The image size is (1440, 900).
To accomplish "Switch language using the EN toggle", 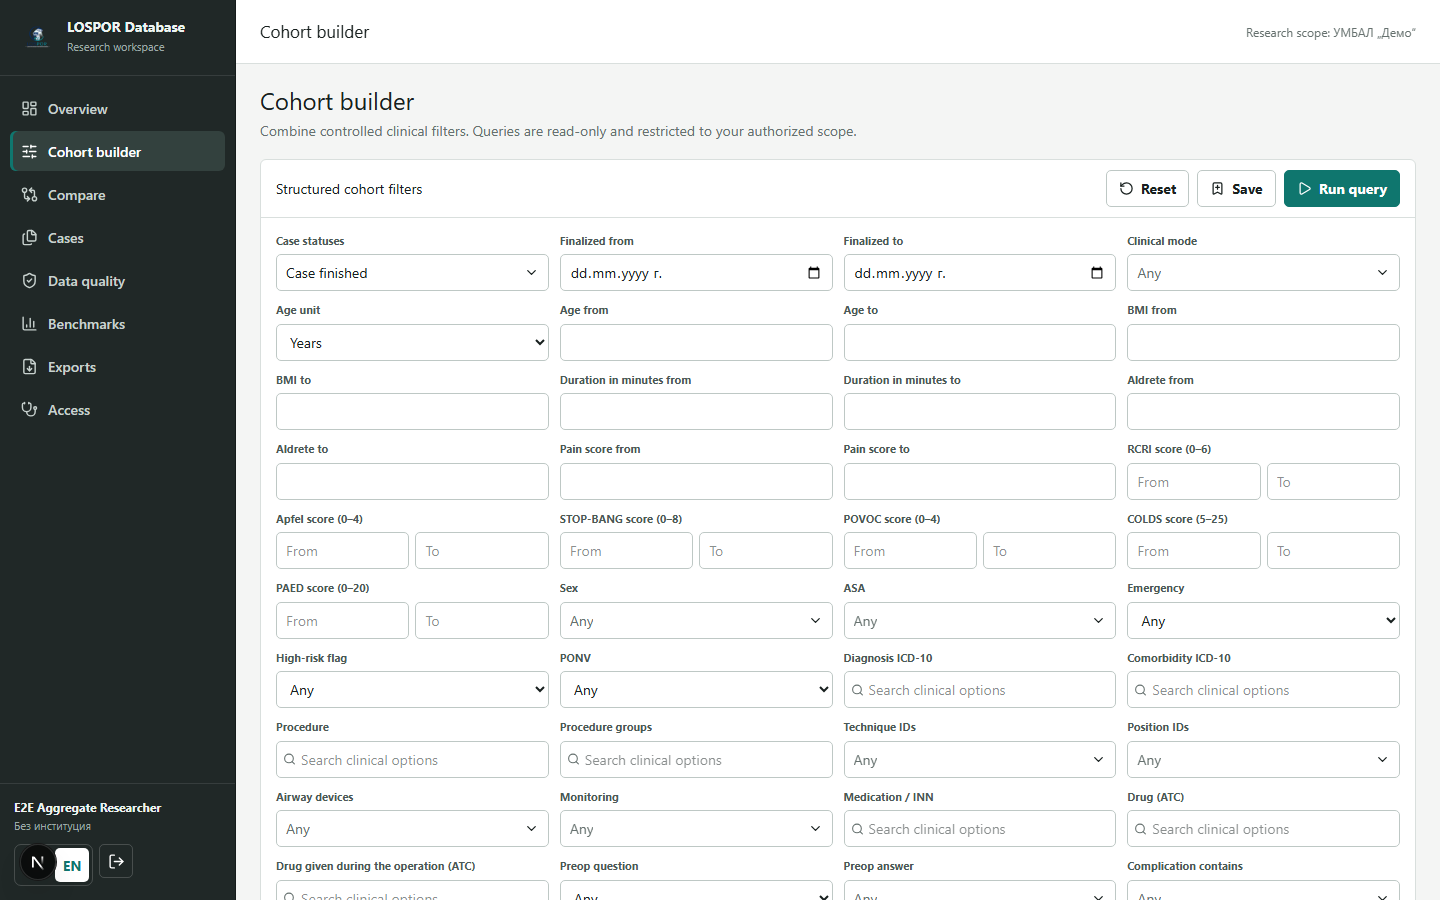I will (x=72, y=866).
